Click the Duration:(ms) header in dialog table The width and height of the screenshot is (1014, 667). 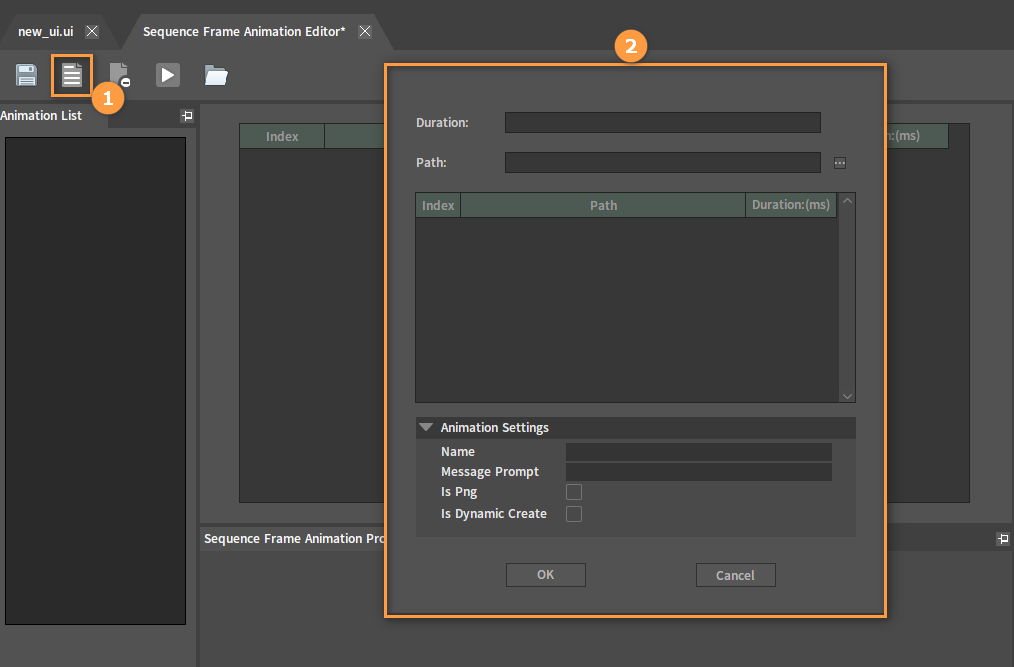(x=791, y=205)
